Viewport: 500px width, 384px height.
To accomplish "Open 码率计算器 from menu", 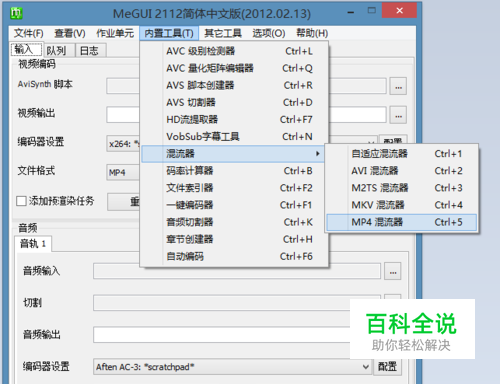I will point(234,171).
